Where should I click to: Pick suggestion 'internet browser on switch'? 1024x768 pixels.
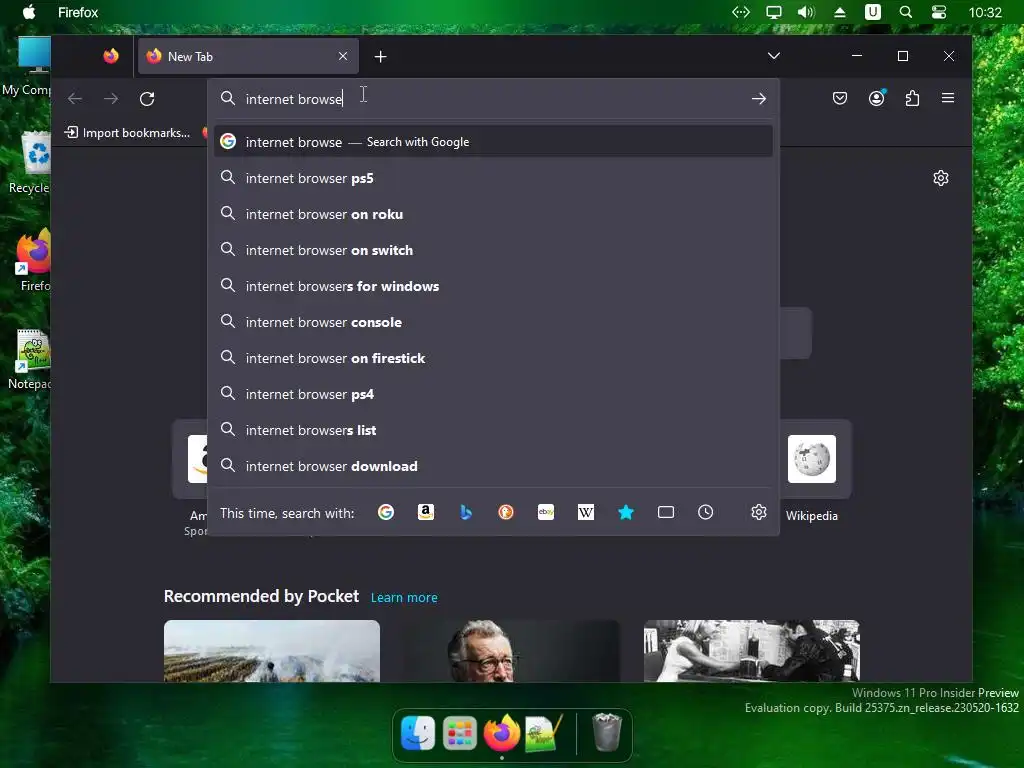tap(493, 249)
